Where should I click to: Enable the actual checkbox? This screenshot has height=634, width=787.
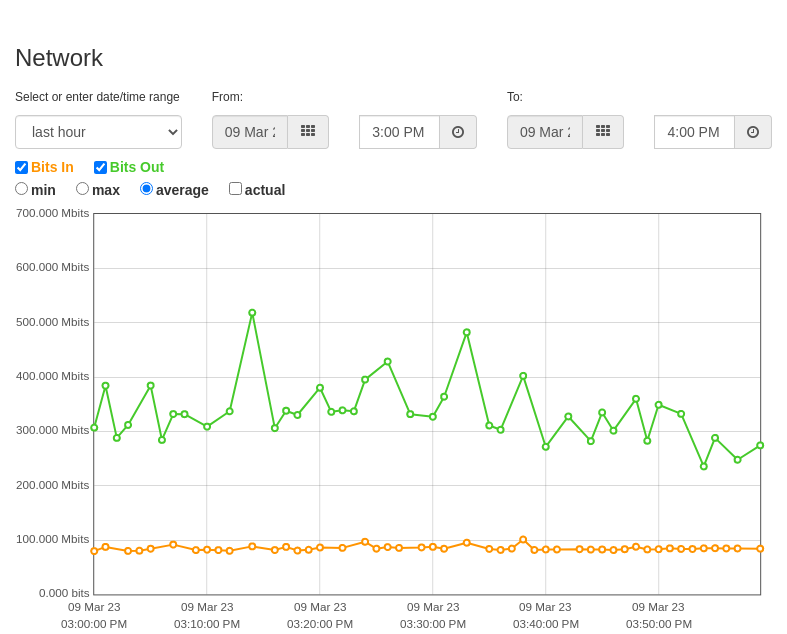tap(235, 189)
